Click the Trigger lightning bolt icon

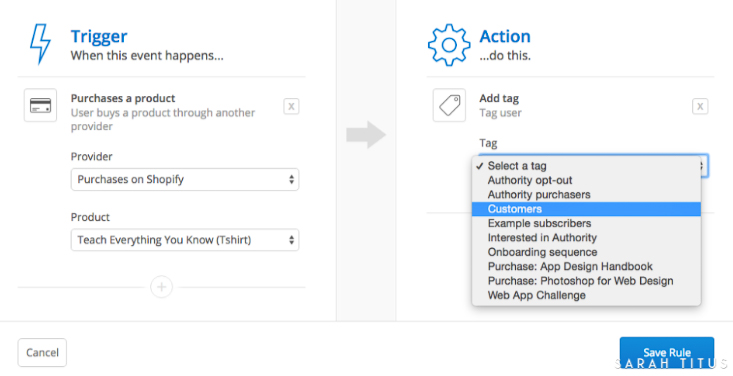coord(40,44)
